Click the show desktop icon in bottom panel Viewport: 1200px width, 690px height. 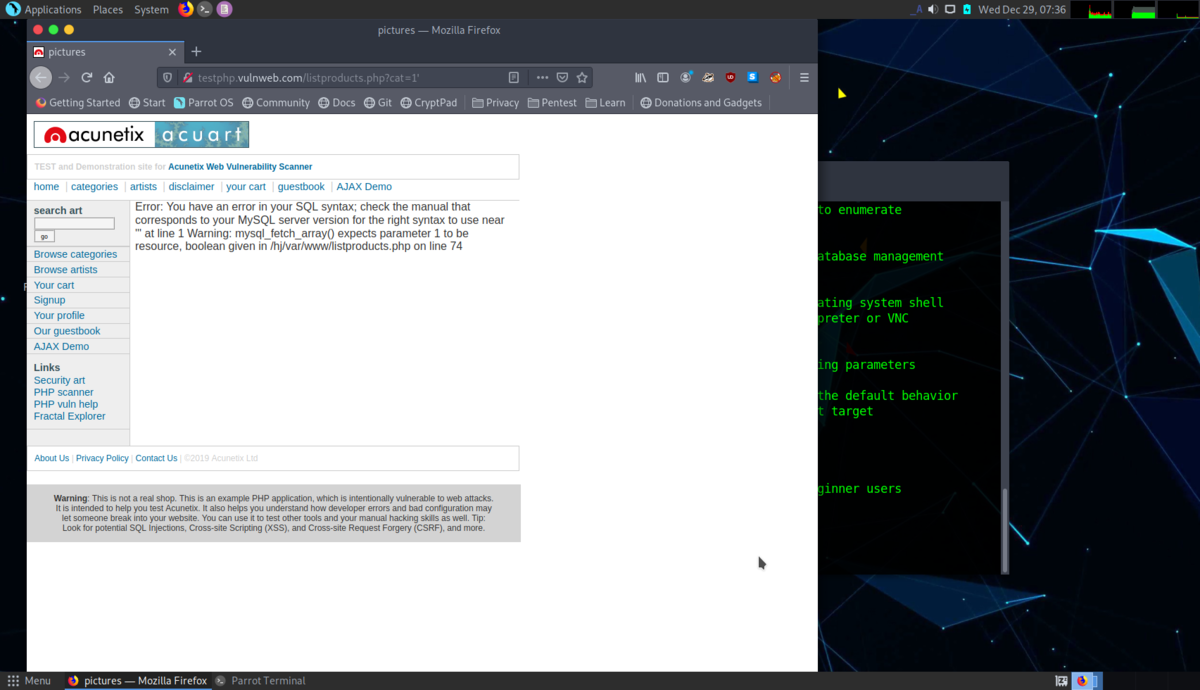[x=1061, y=681]
